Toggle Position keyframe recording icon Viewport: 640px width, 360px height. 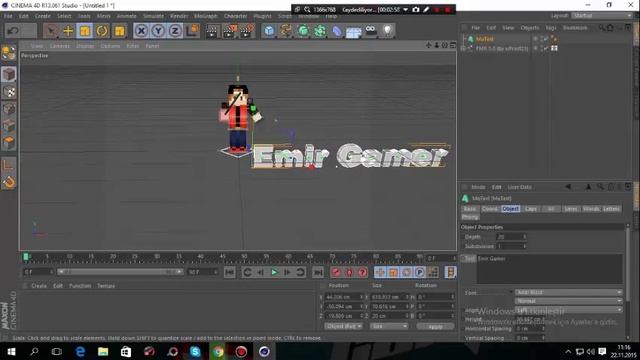pos(380,272)
